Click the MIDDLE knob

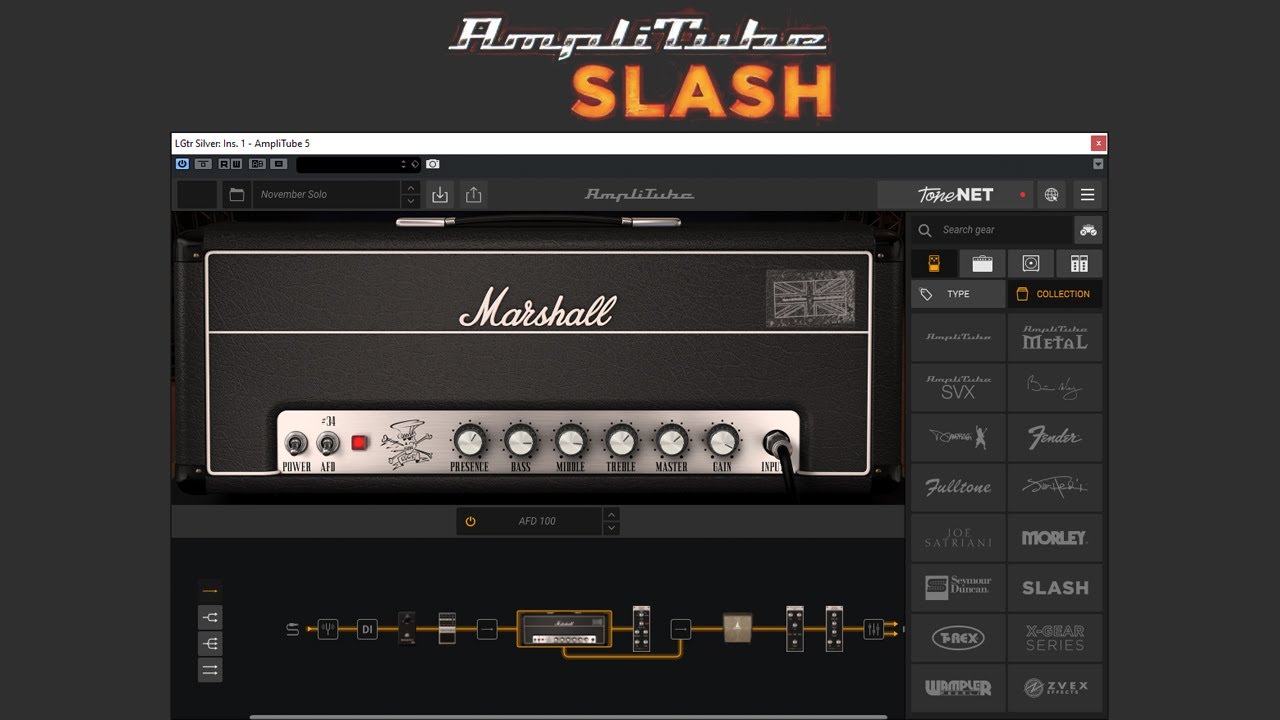[x=571, y=440]
